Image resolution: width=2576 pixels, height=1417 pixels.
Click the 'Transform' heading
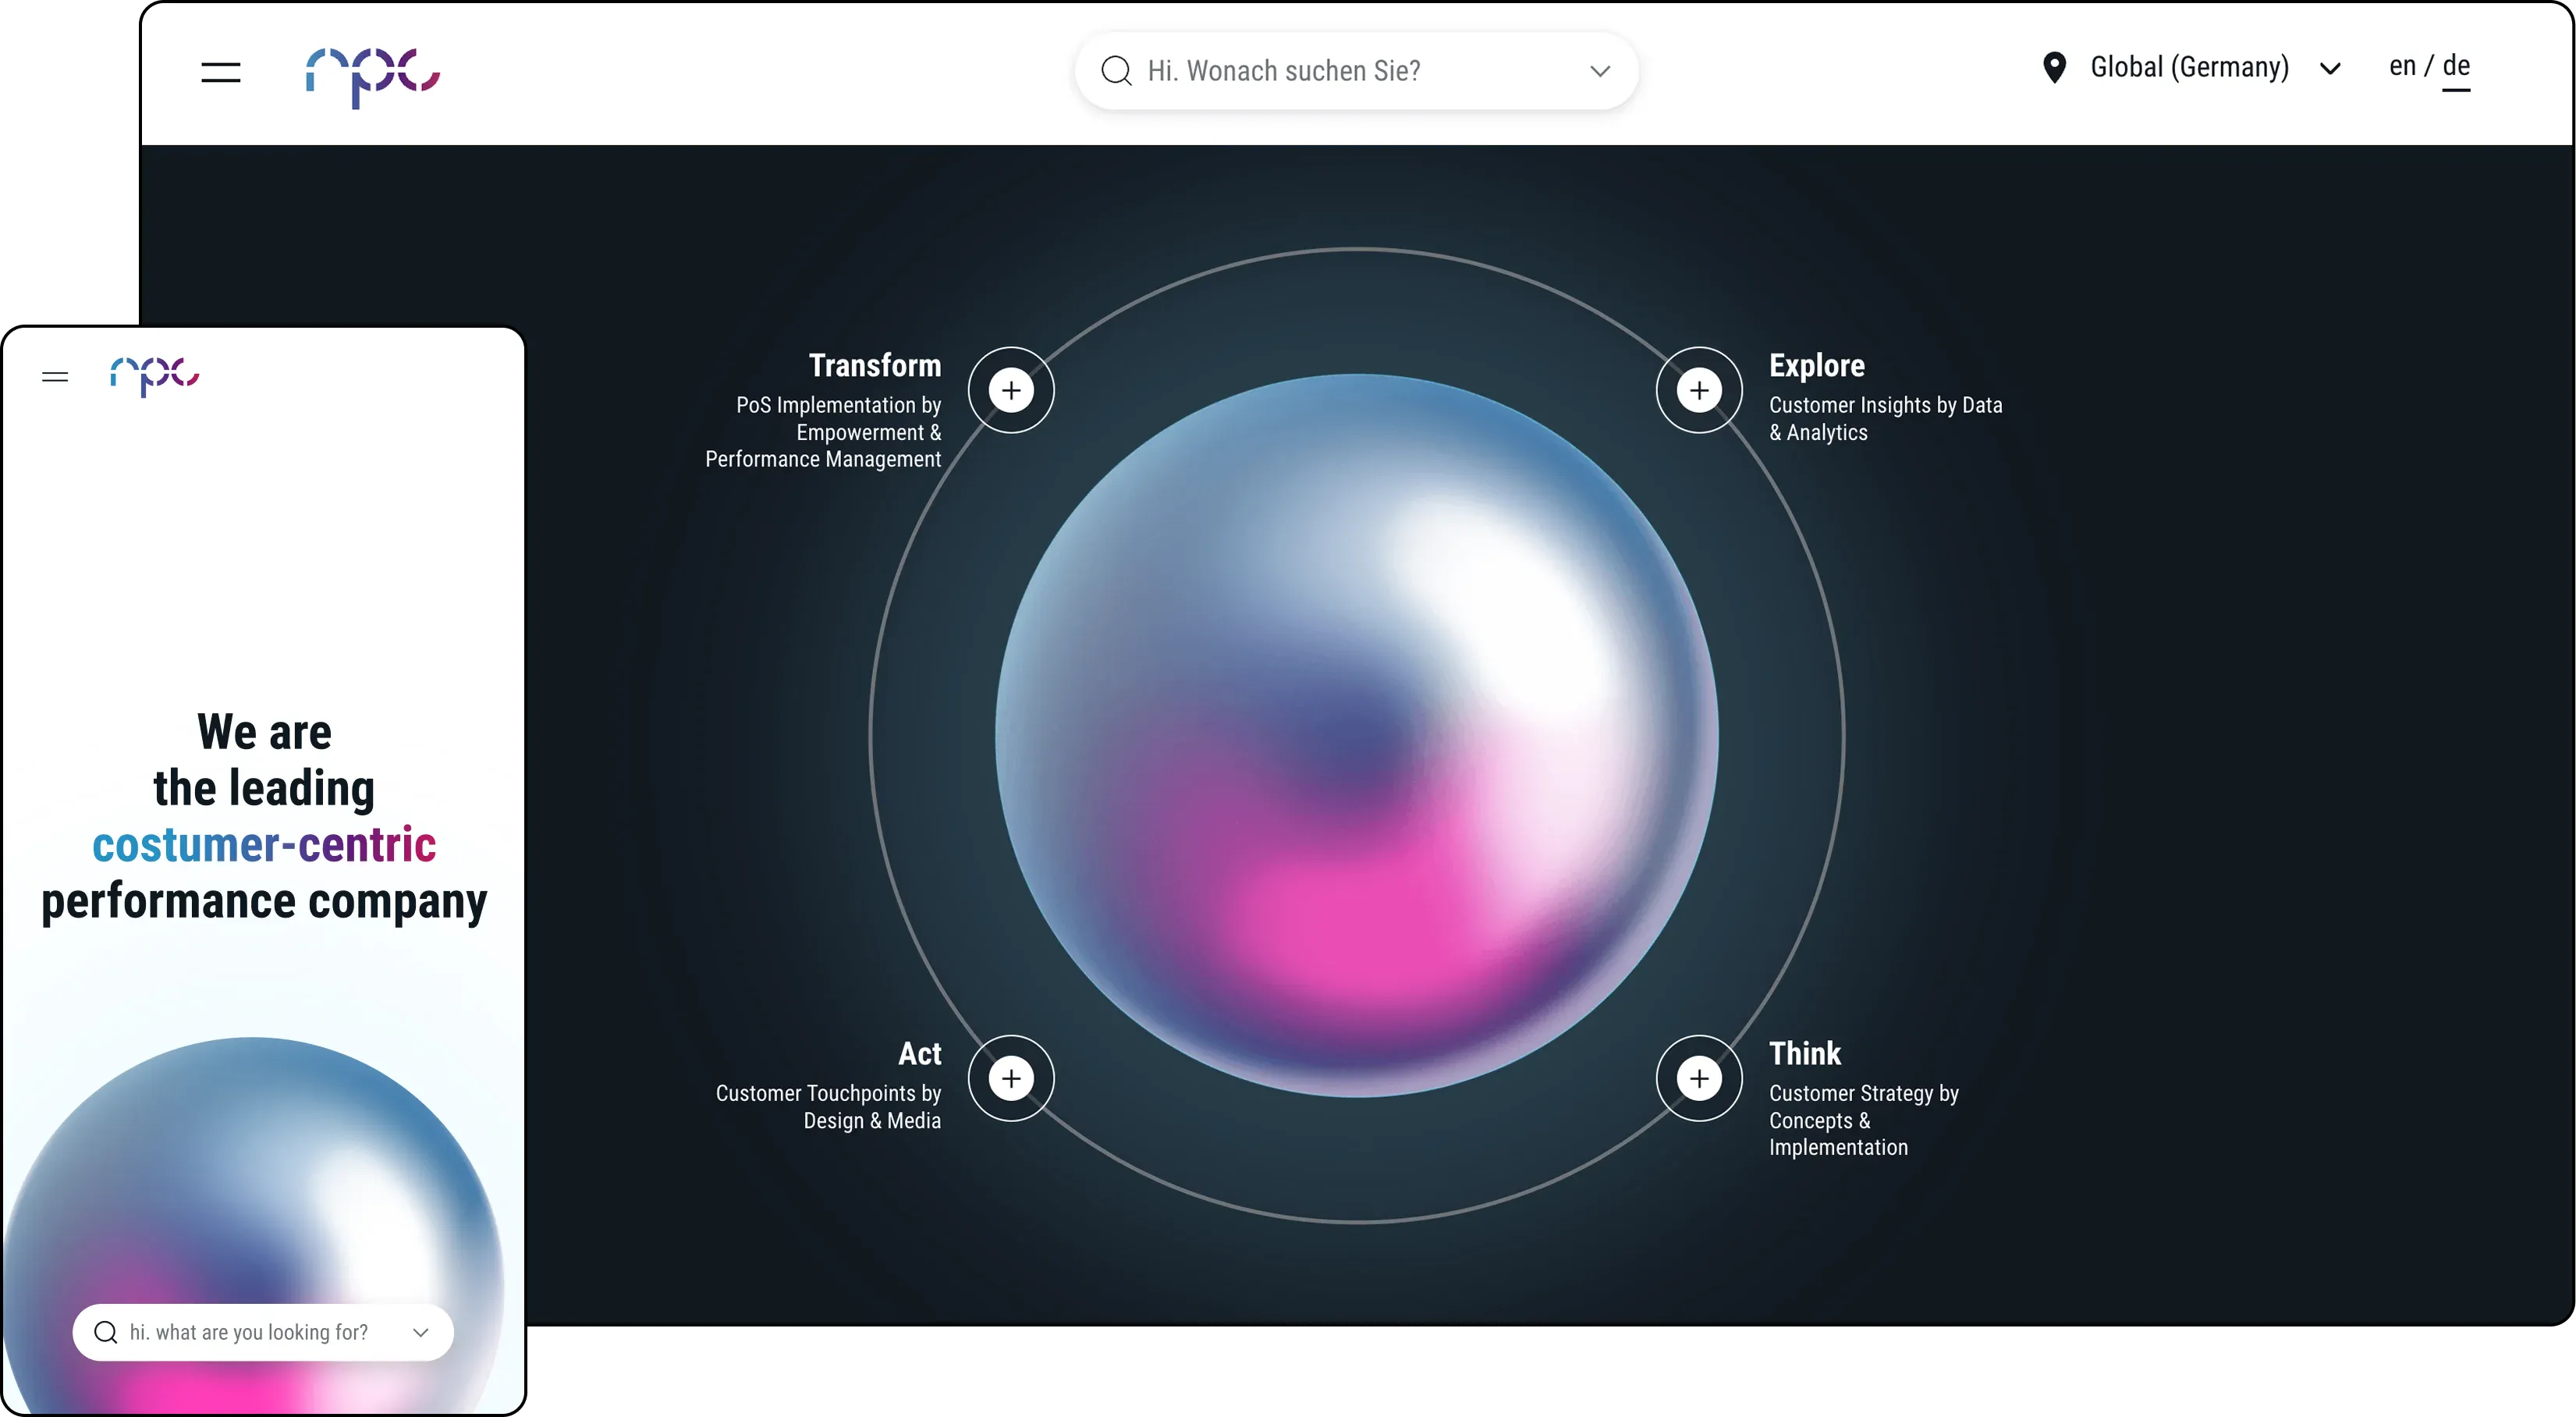click(x=875, y=365)
